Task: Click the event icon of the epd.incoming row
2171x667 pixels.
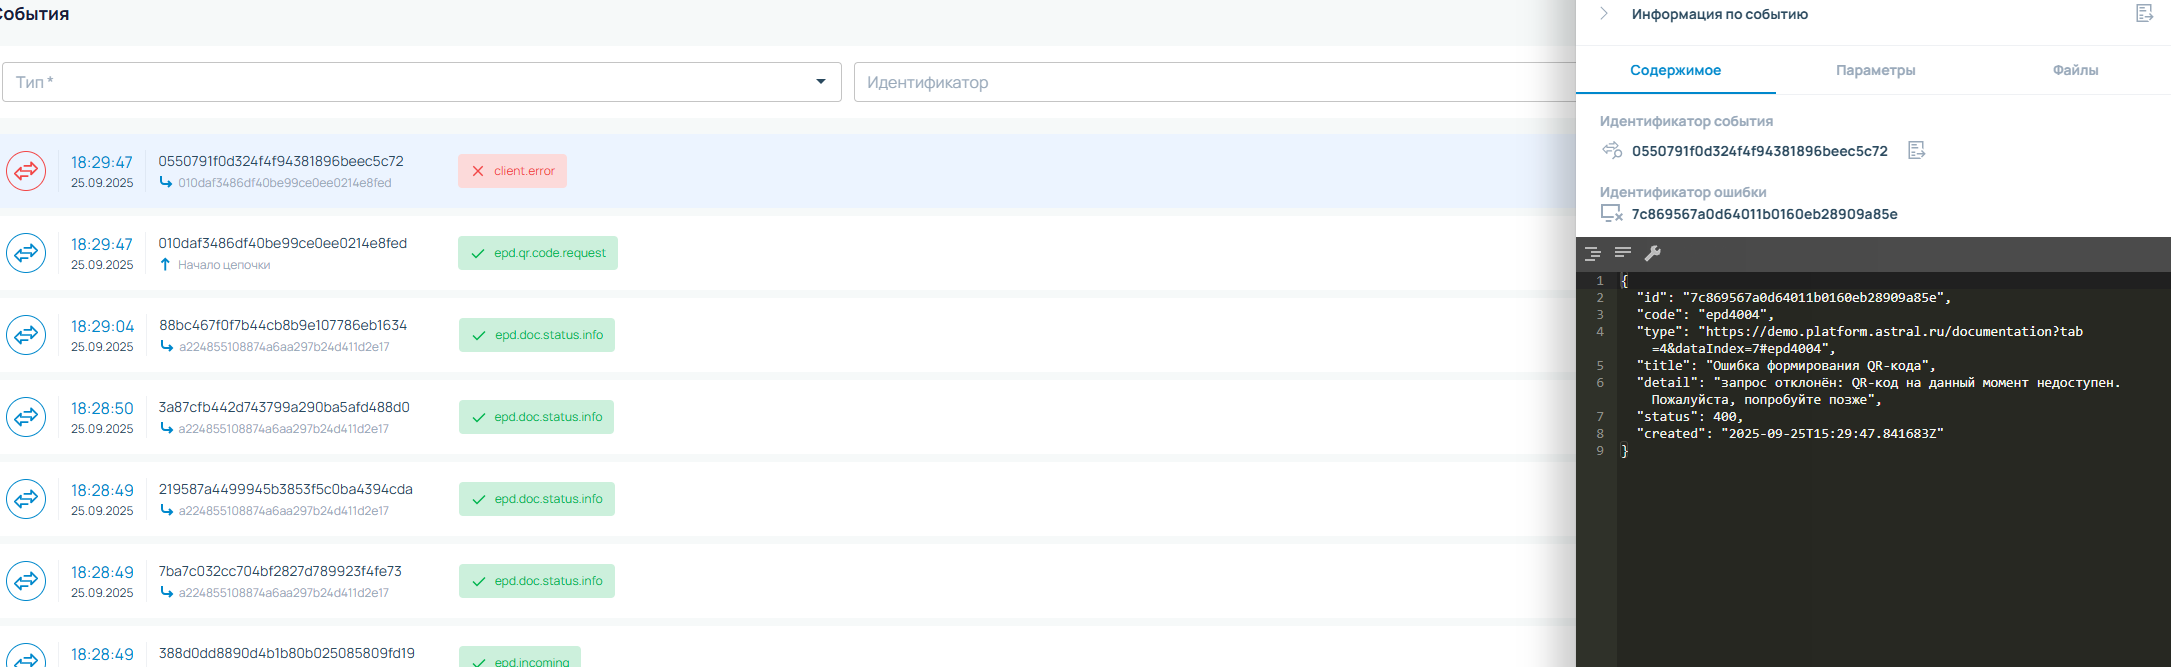Action: [x=26, y=656]
